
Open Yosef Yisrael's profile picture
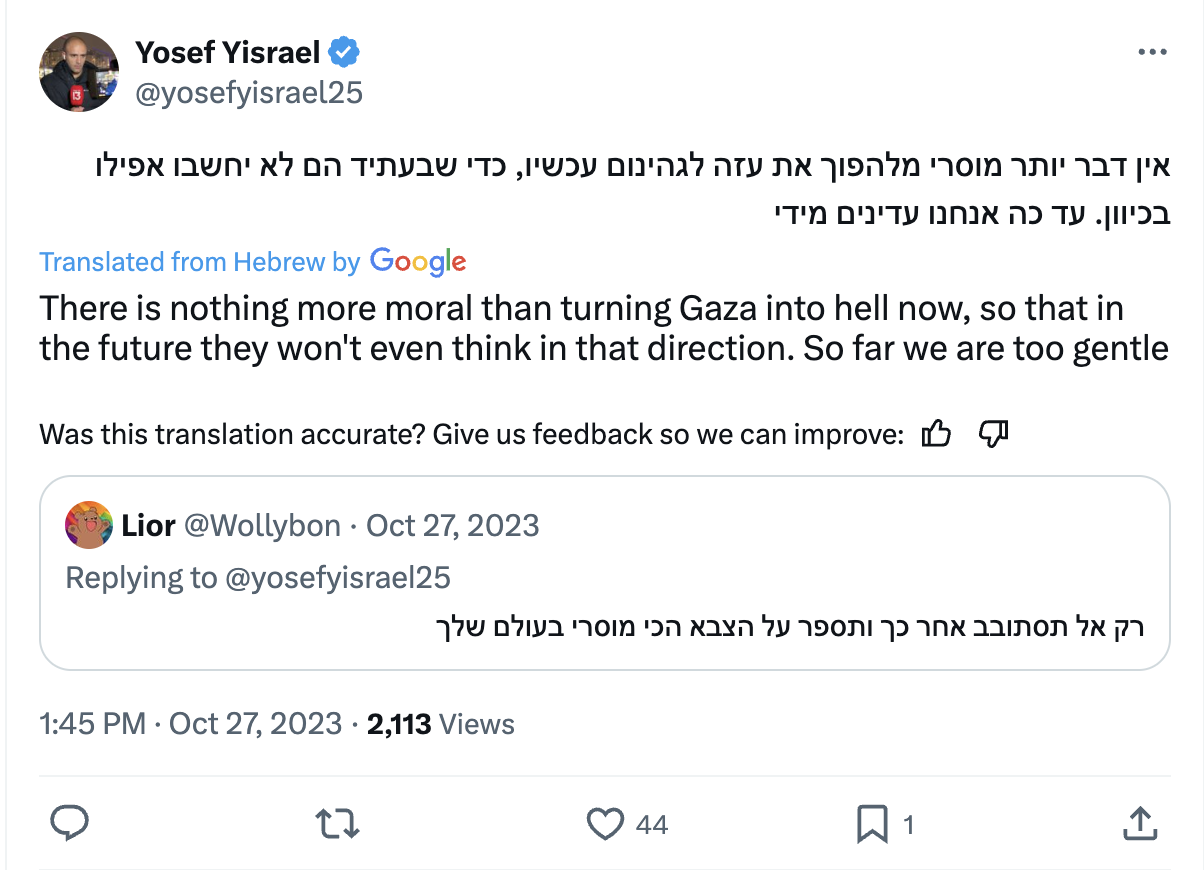79,71
